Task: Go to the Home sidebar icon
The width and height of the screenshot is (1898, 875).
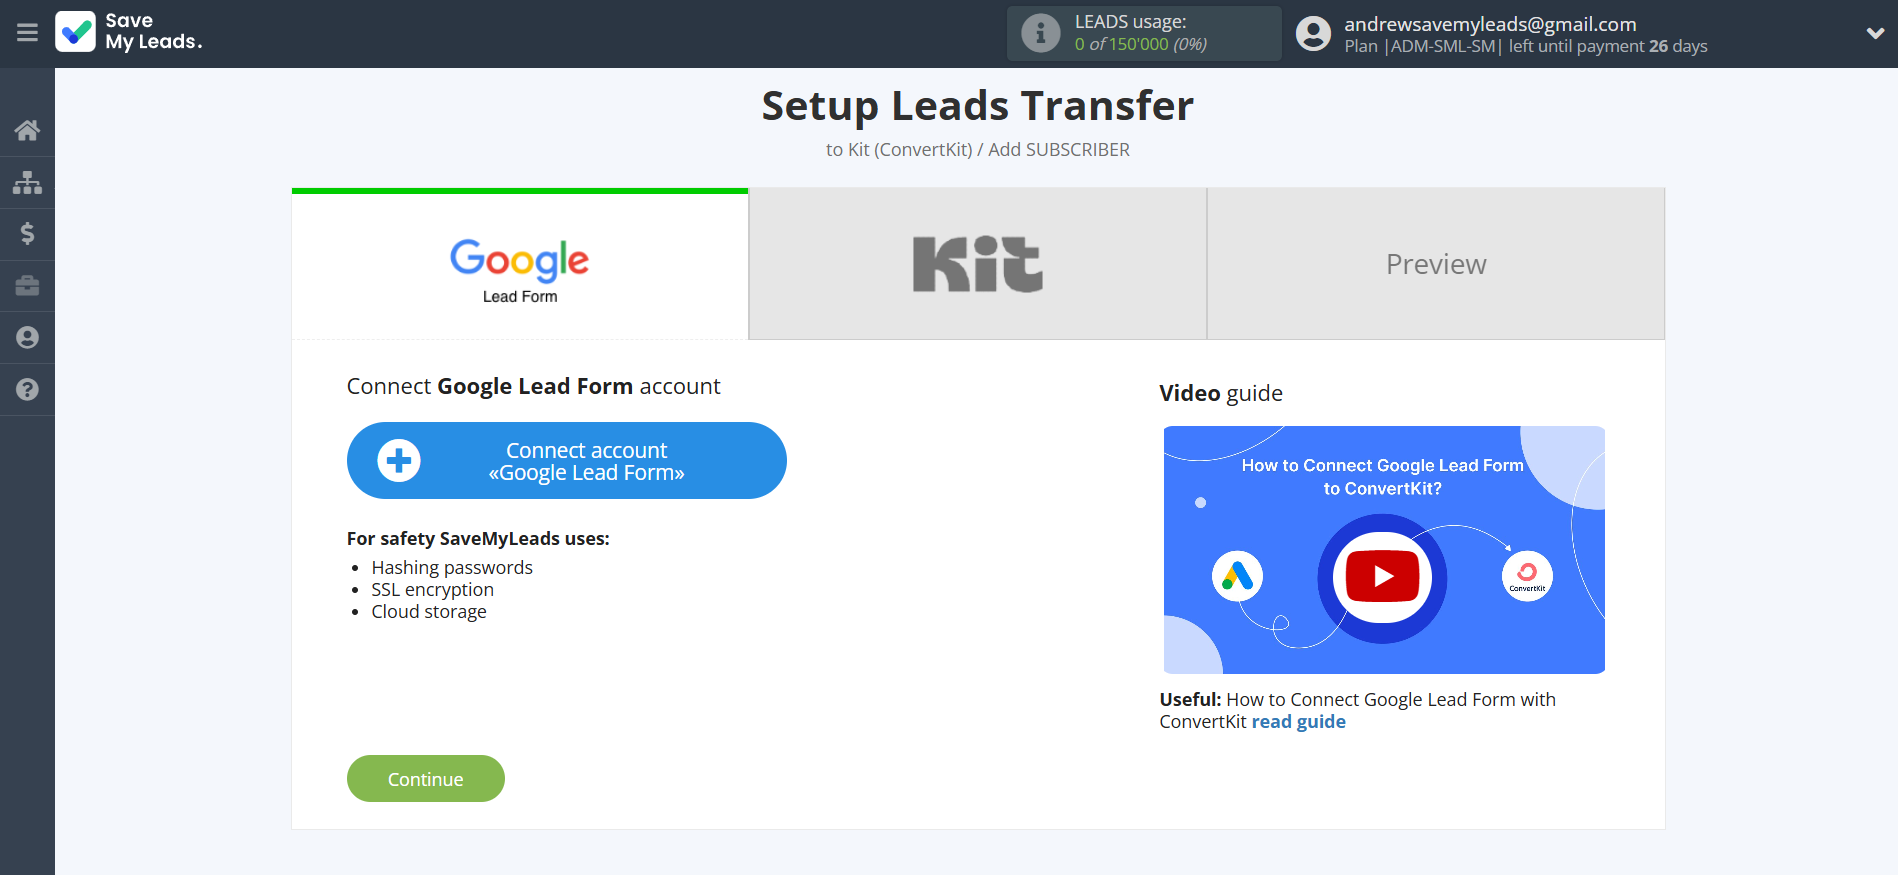Action: pos(27,130)
